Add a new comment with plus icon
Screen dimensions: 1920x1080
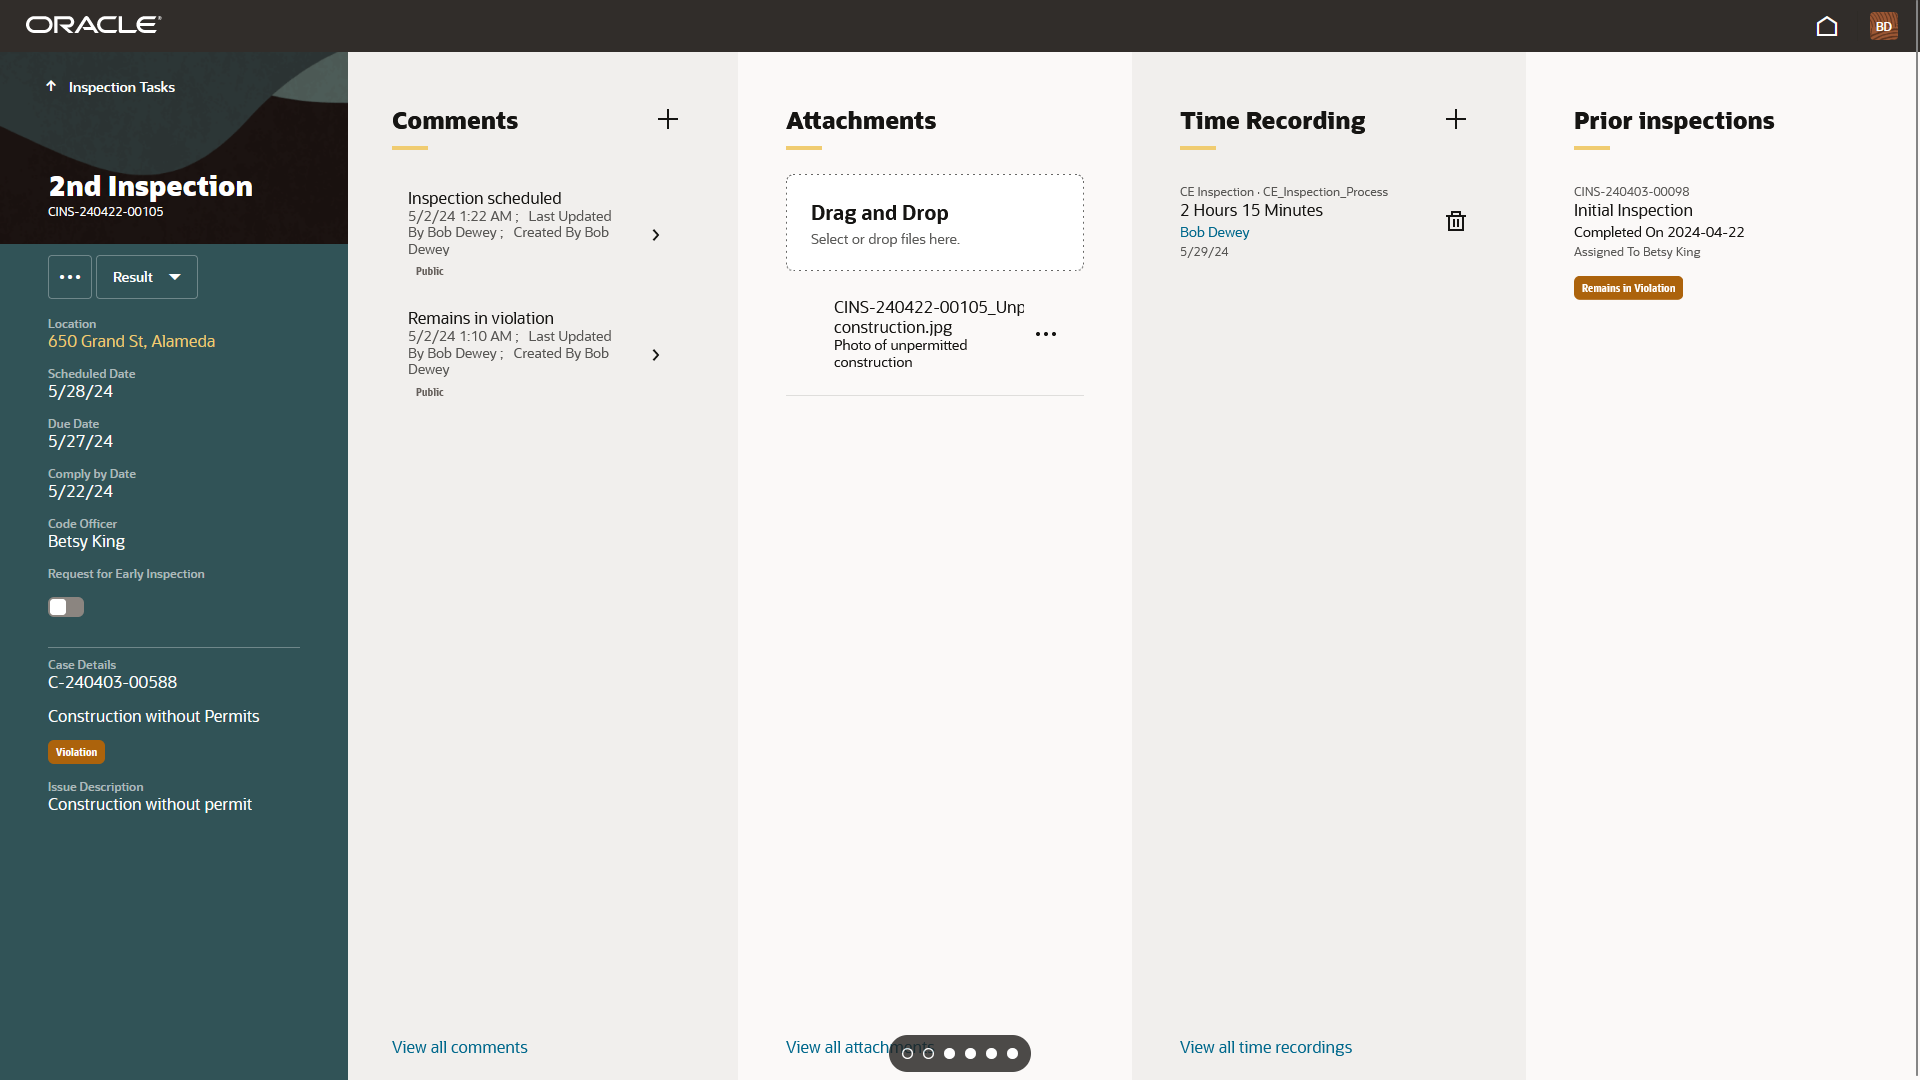pos(668,119)
